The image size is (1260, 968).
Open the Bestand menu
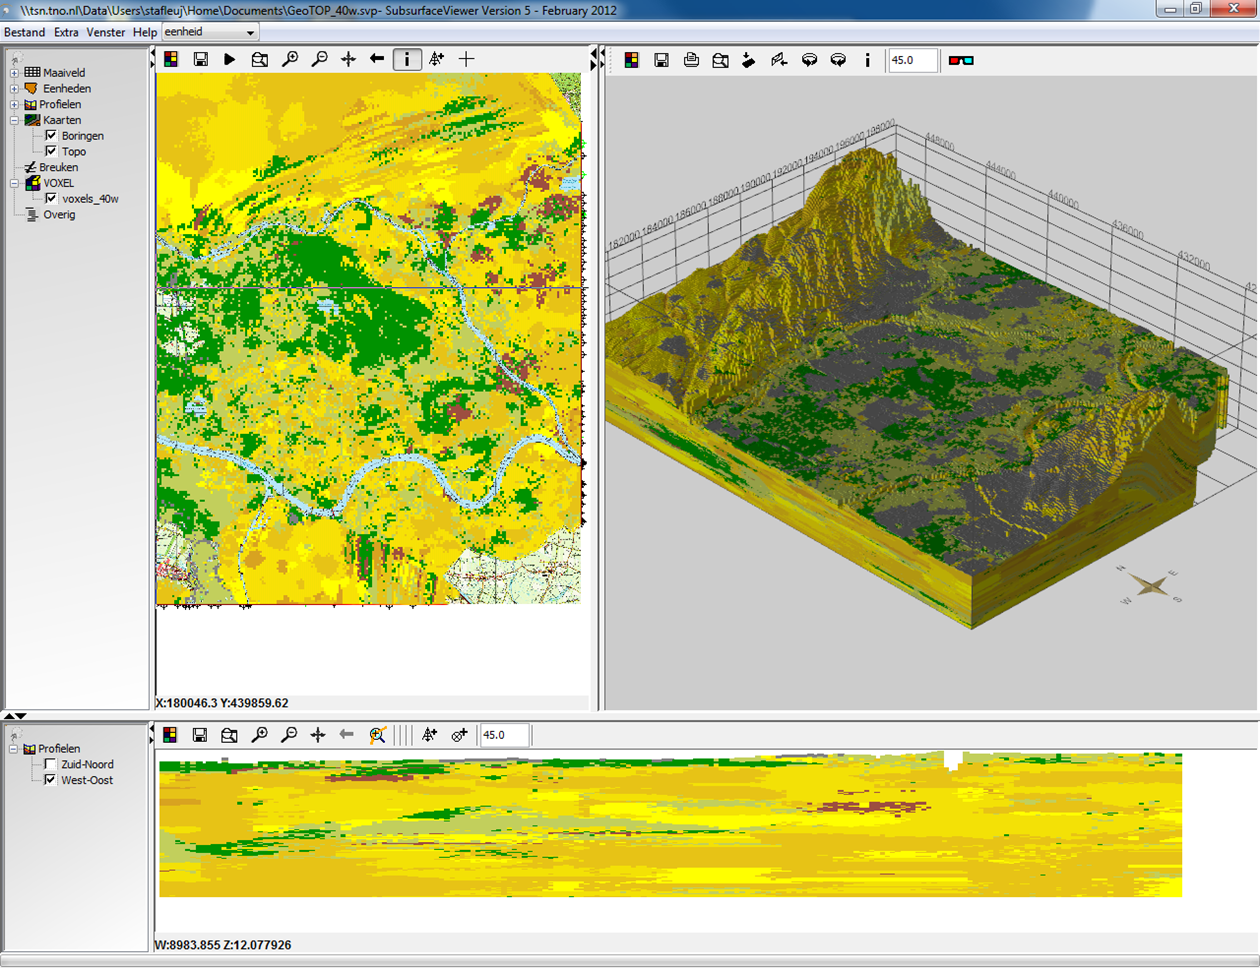(25, 33)
